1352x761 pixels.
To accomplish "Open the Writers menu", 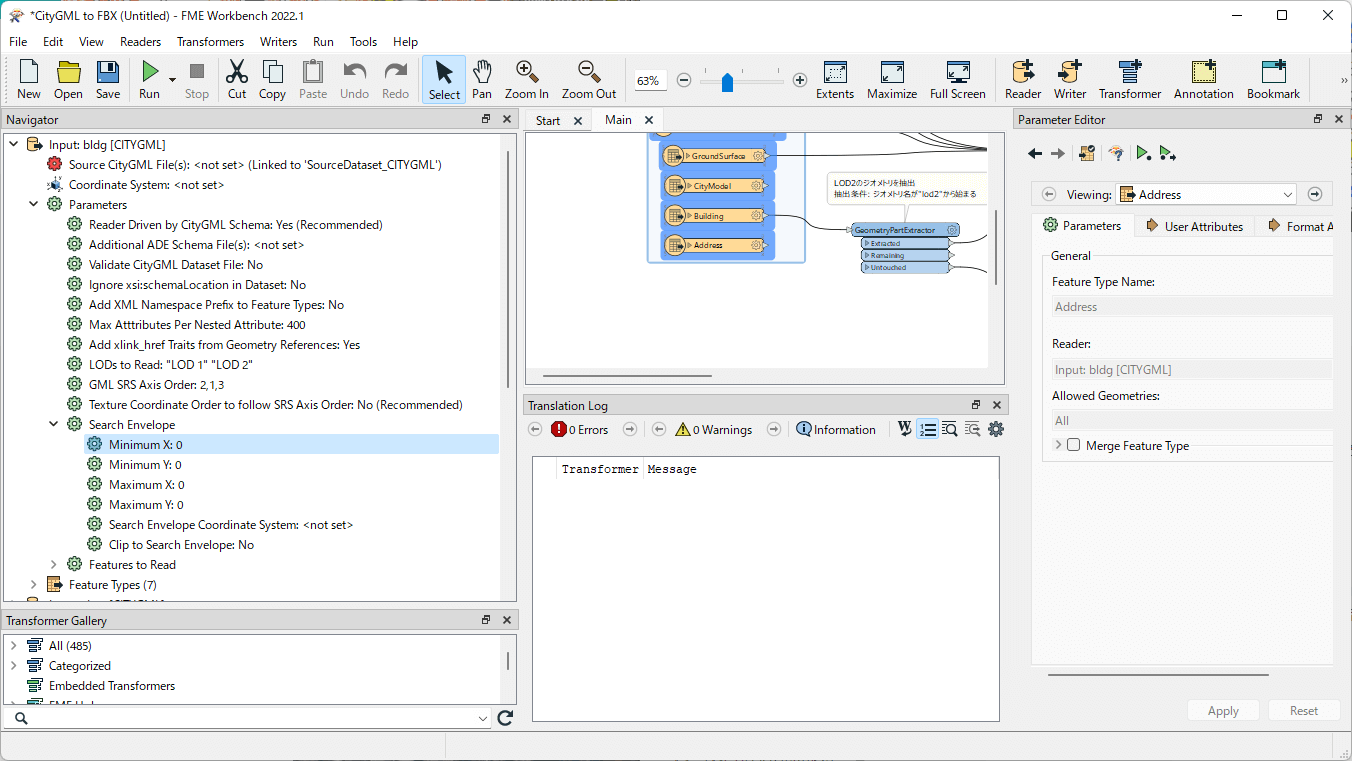I will pos(278,42).
